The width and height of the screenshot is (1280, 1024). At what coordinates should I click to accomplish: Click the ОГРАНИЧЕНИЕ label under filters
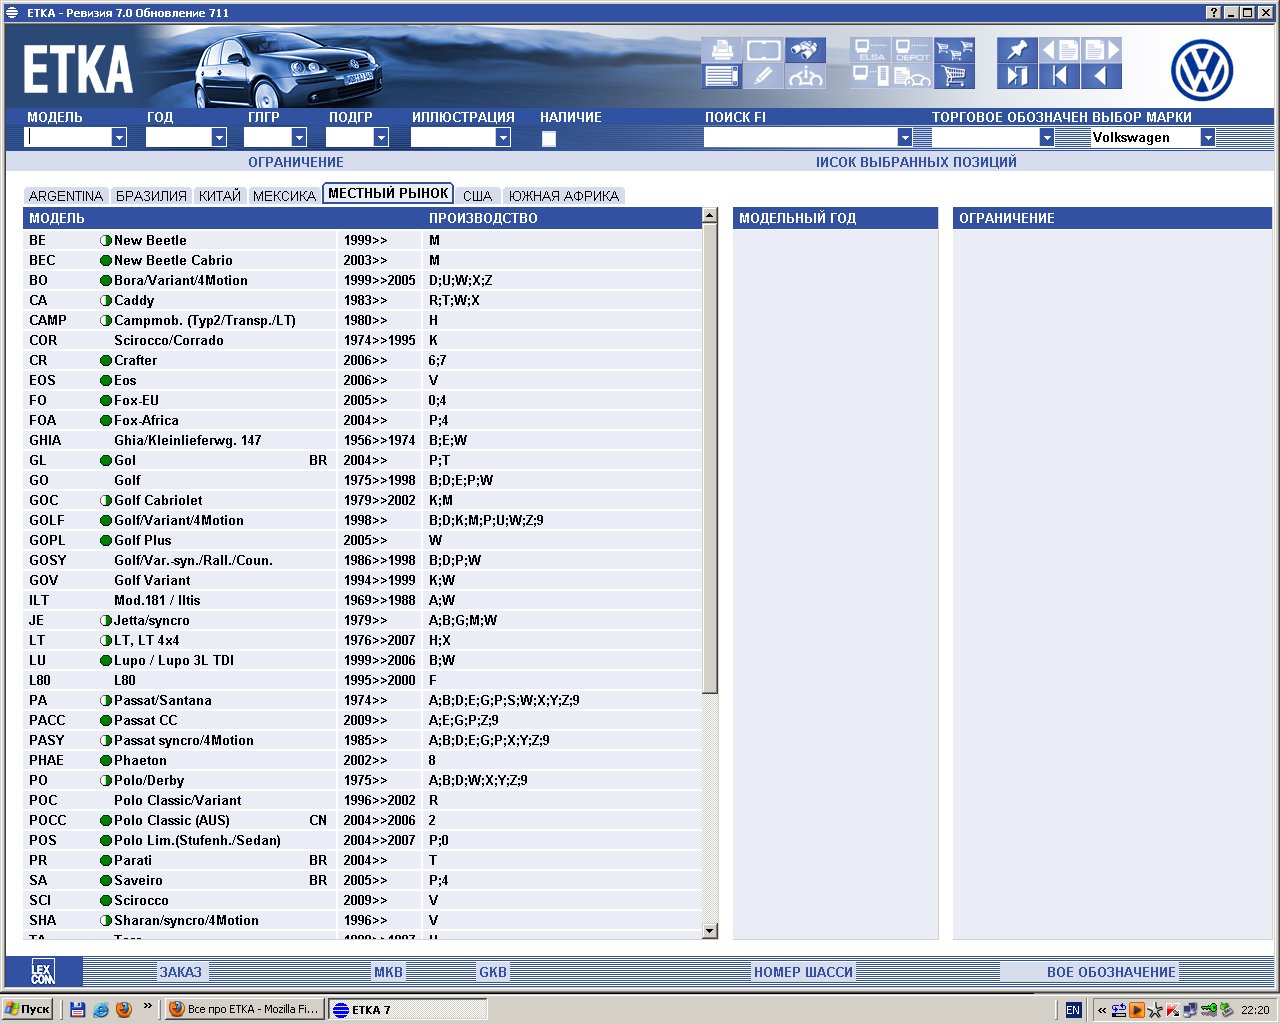click(x=296, y=162)
